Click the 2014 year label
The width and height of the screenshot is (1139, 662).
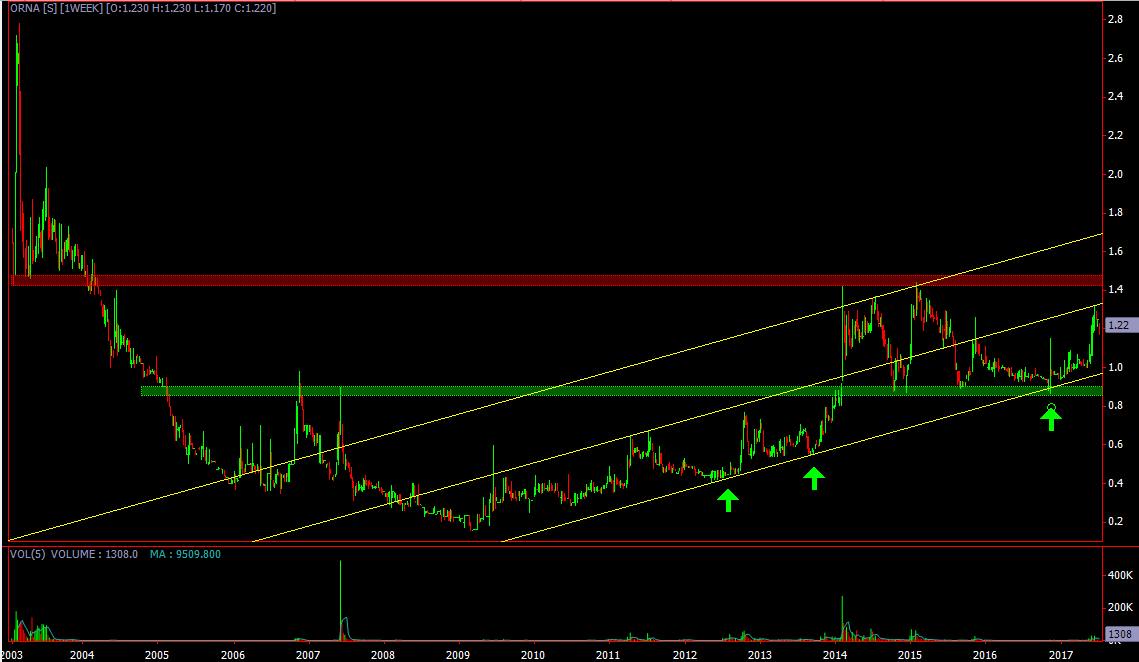[835, 655]
